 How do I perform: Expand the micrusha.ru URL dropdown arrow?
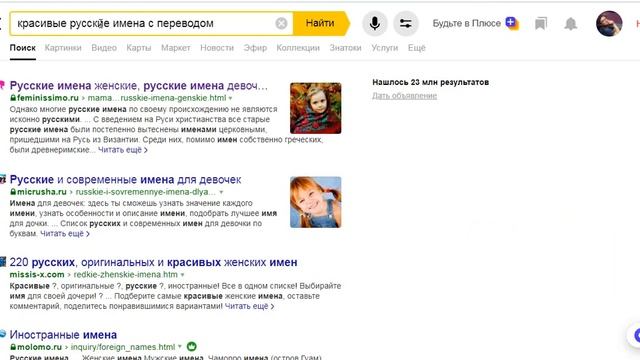click(221, 192)
